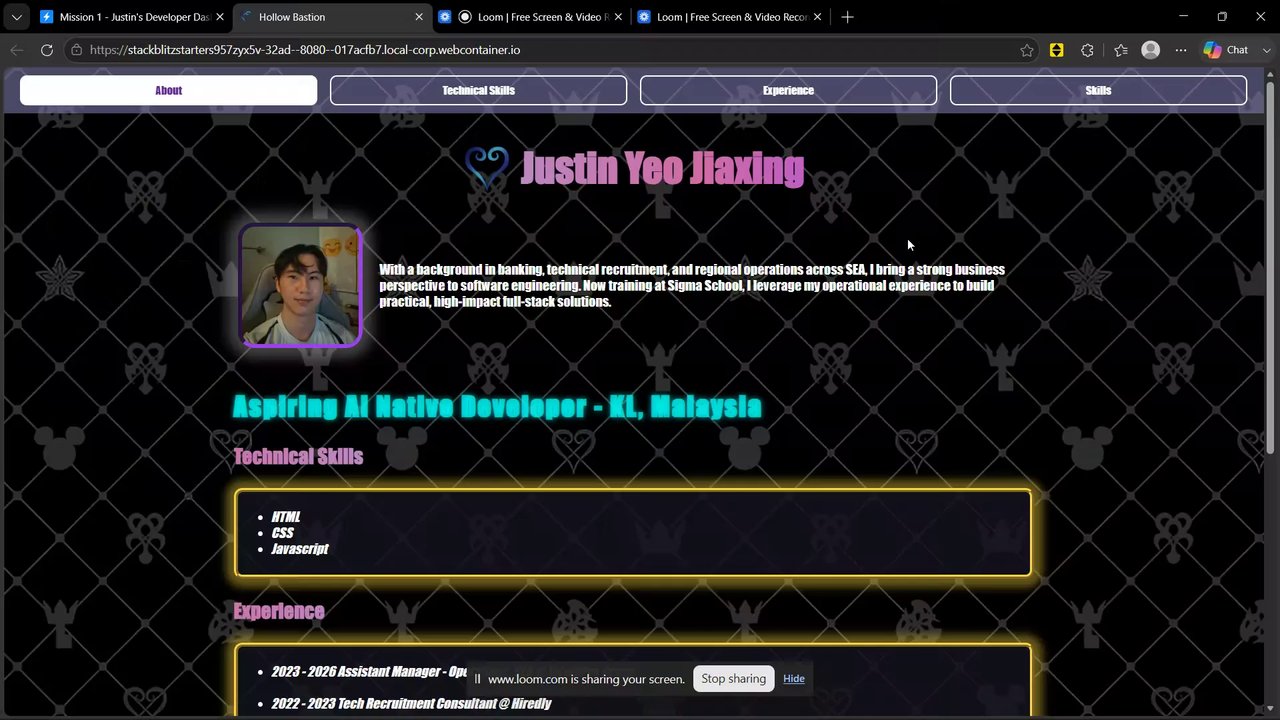Image resolution: width=1280 pixels, height=720 pixels.
Task: Switch to the Mission 1 Justin's Developer tab
Action: pos(132,17)
